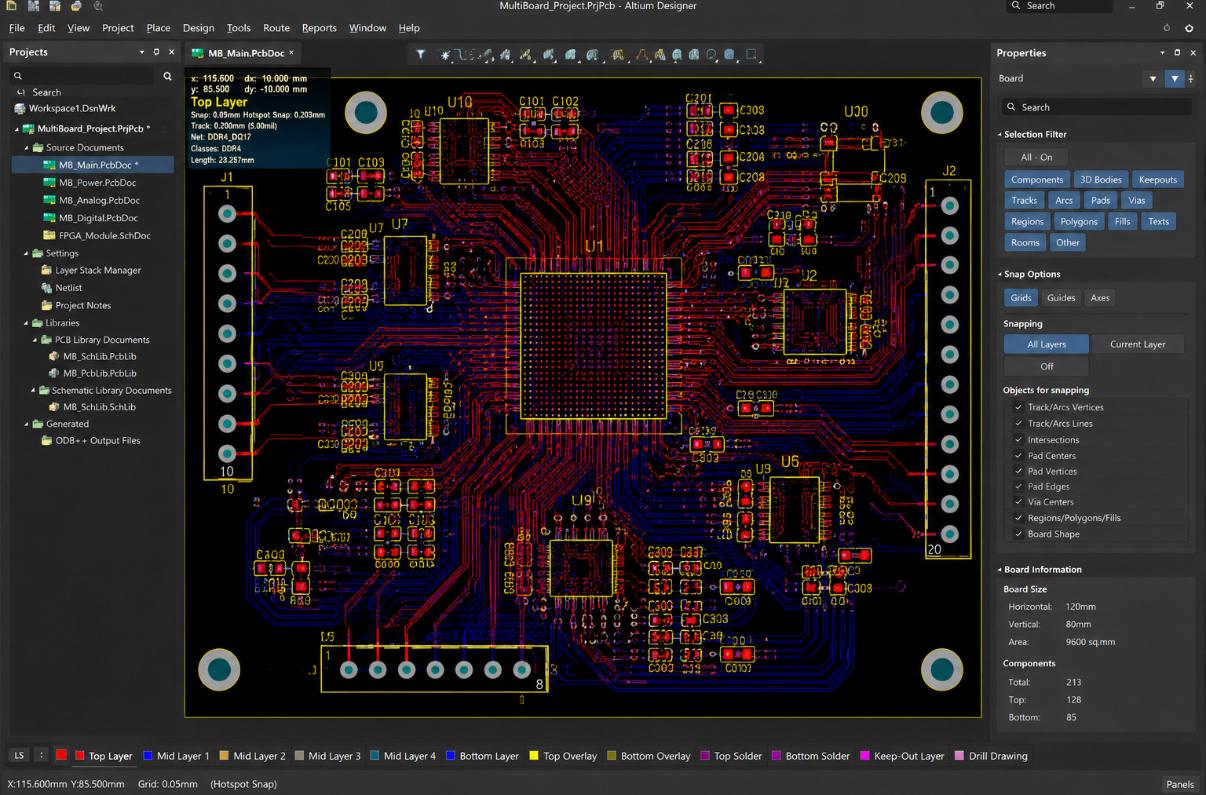
Task: Click the magnifier search icon in Projects panel
Action: (x=167, y=75)
